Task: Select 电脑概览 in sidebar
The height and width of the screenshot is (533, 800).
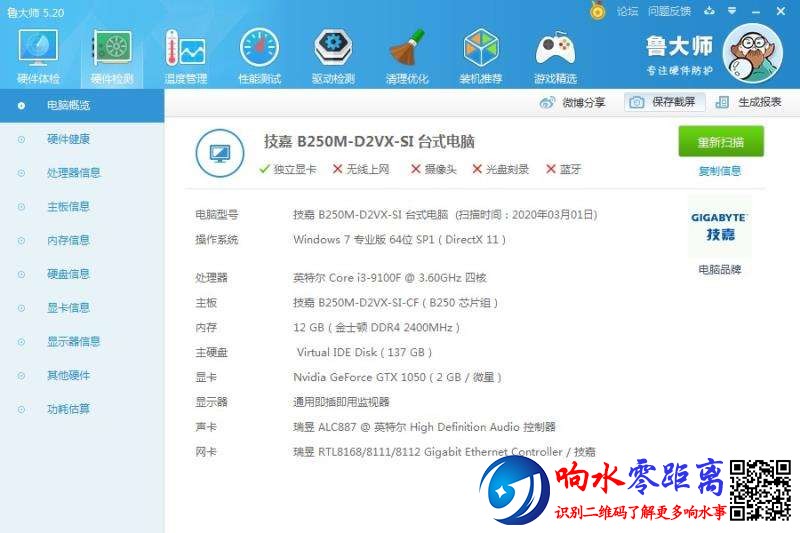Action: coord(82,106)
